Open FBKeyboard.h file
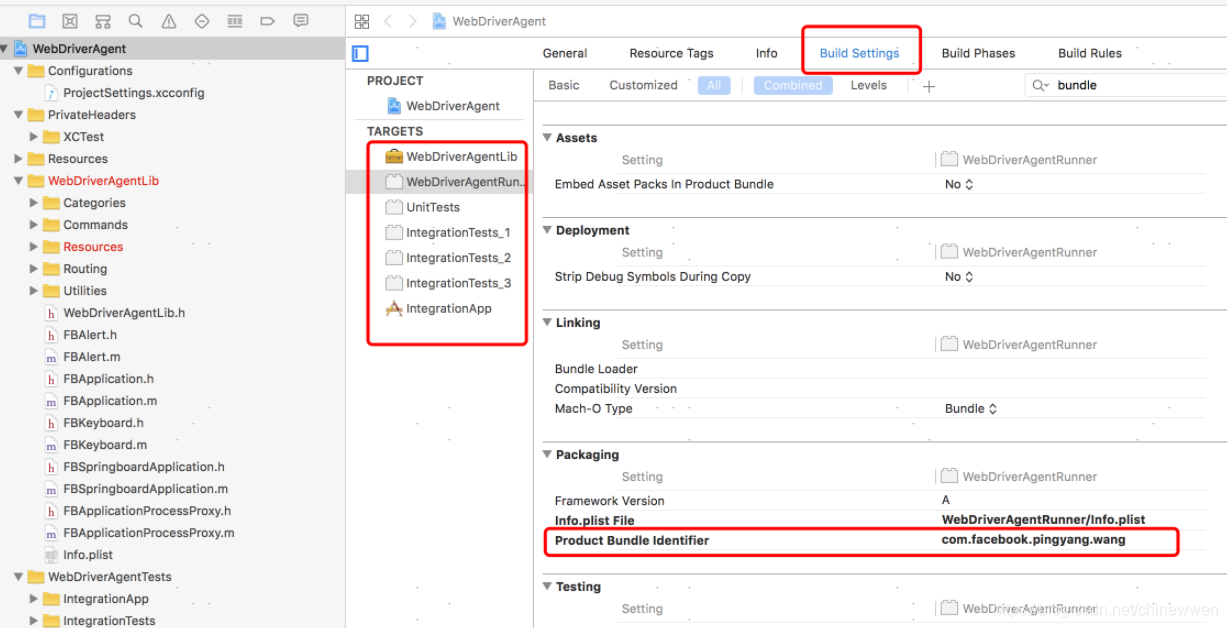This screenshot has height=628, width=1227. point(94,423)
